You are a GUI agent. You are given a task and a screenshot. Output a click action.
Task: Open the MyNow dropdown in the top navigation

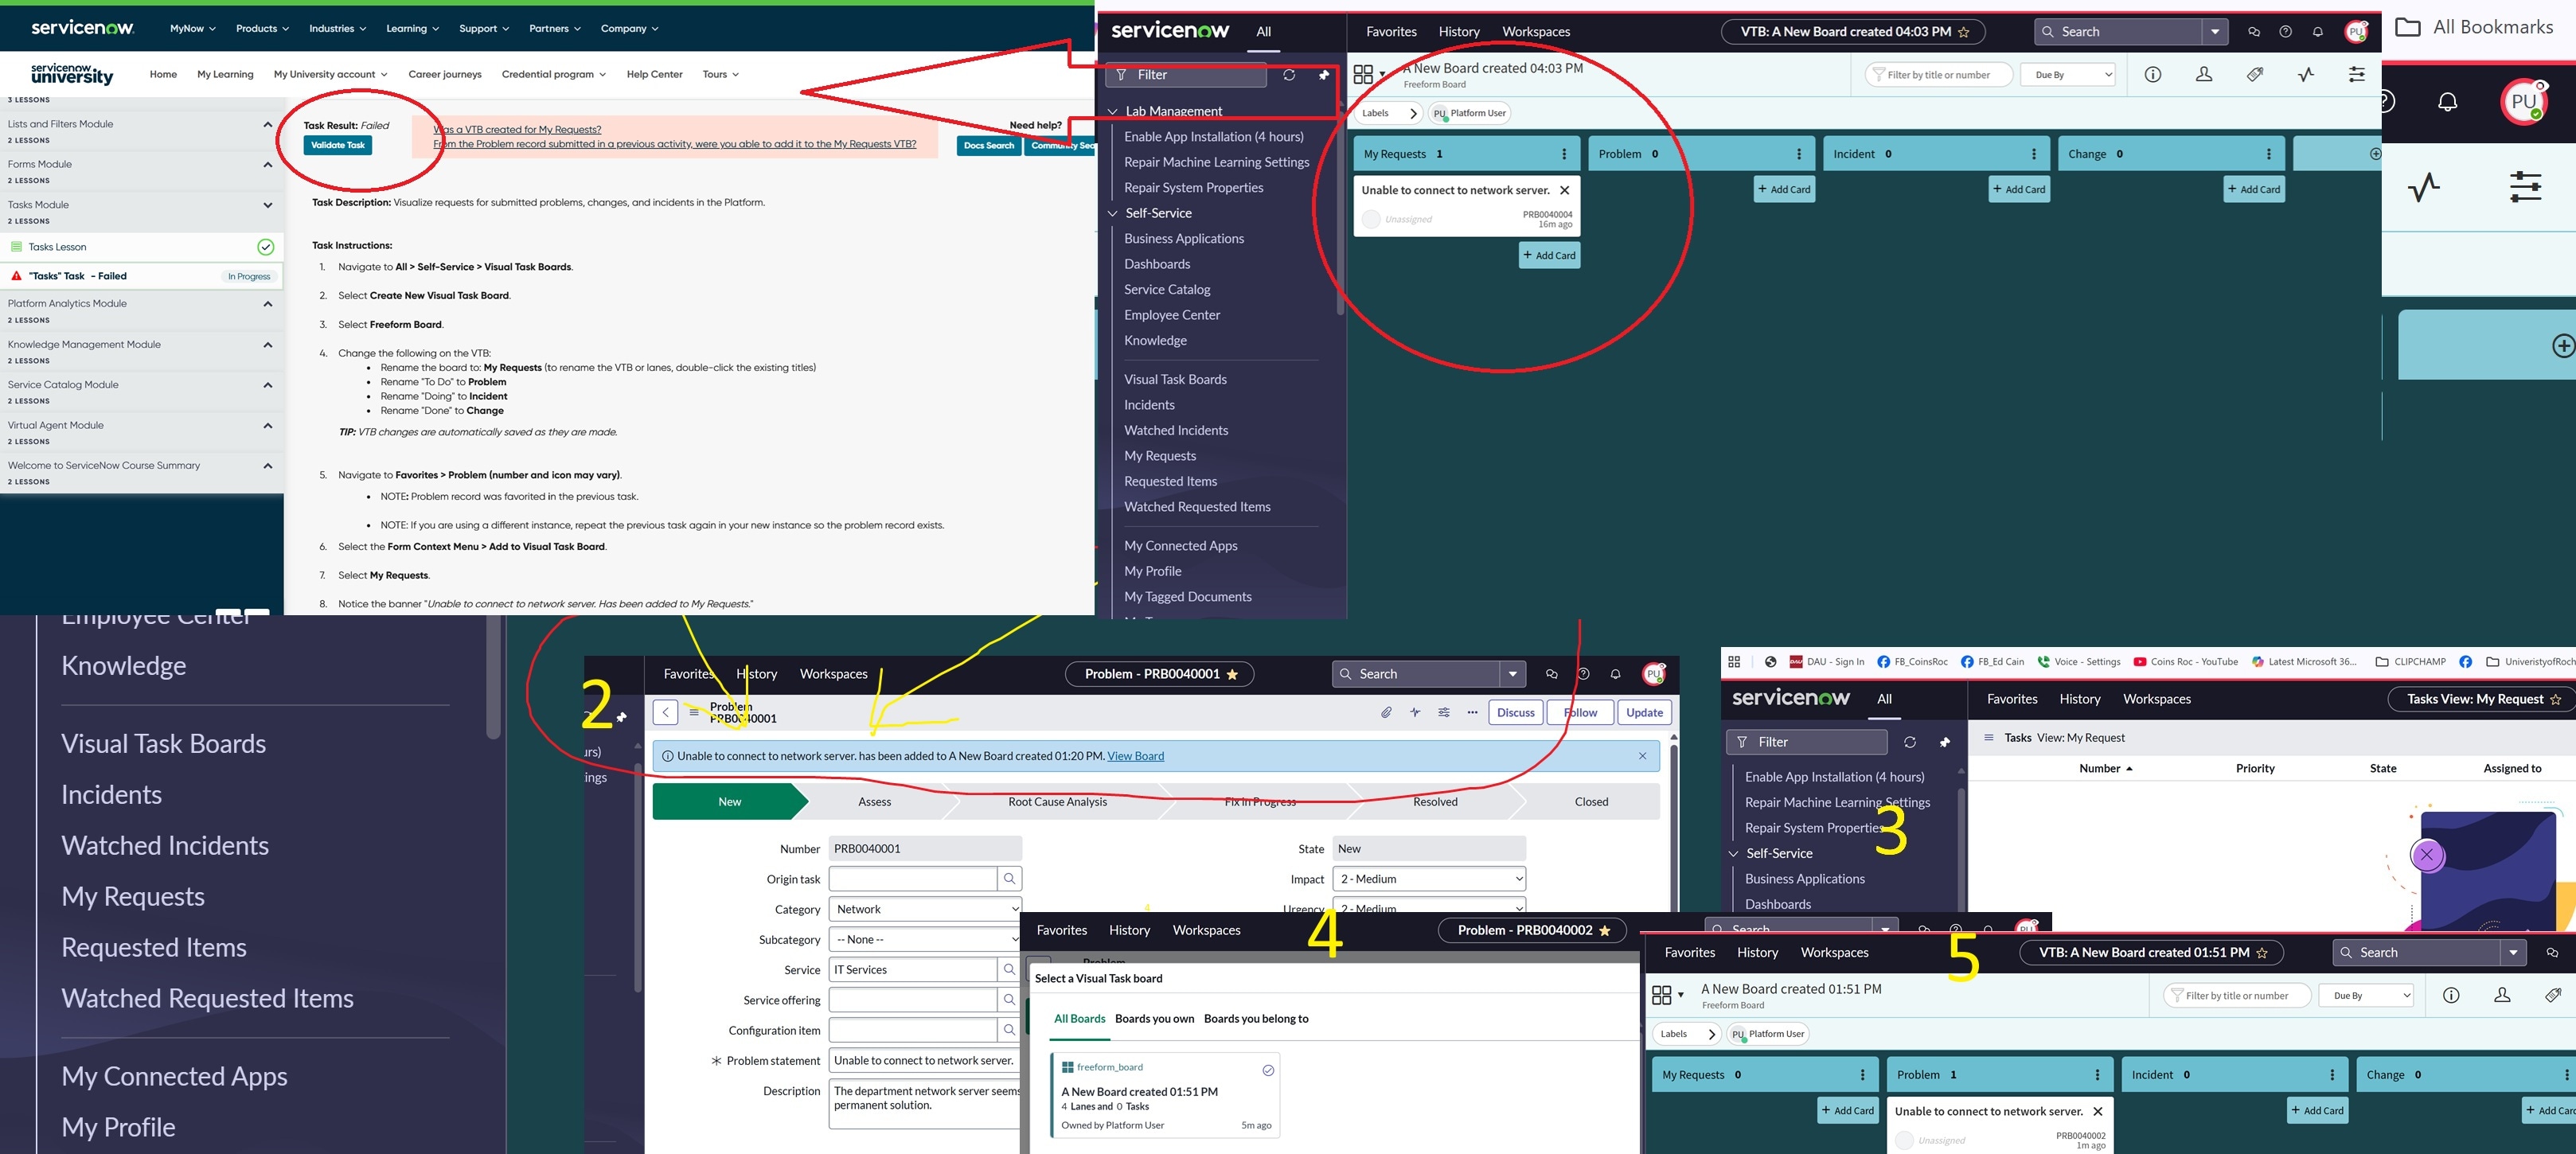(192, 28)
